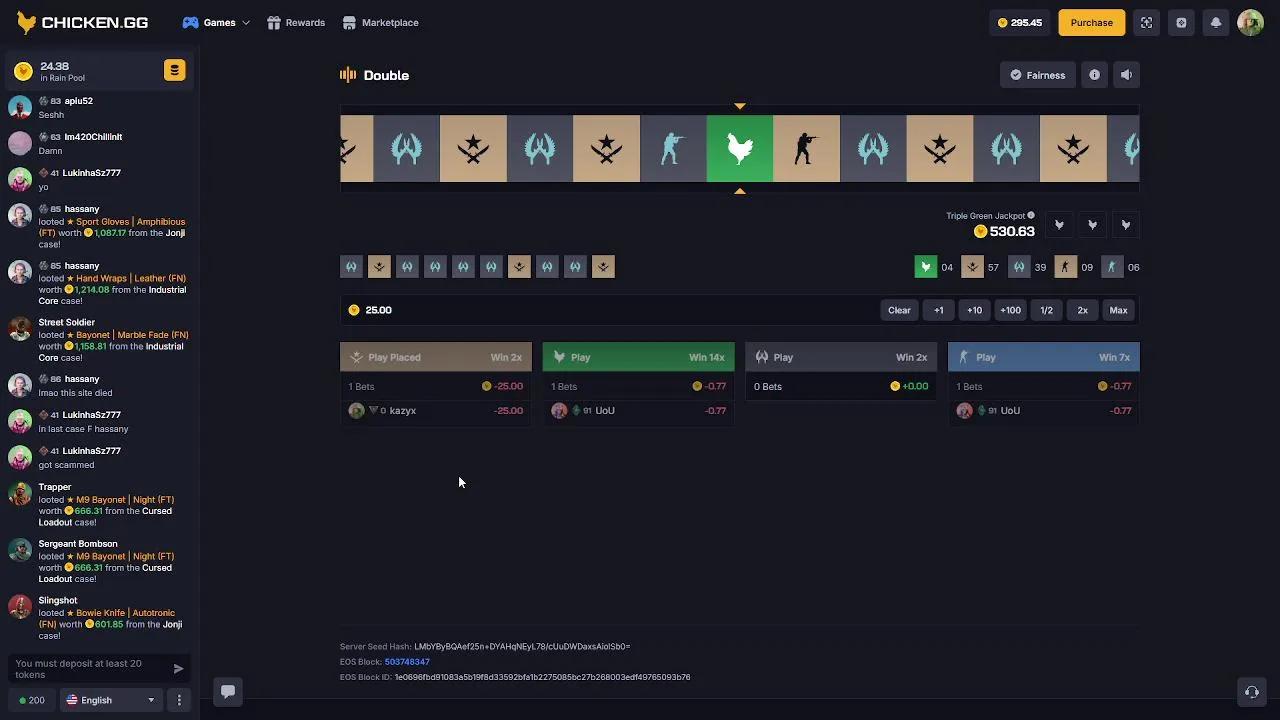The height and width of the screenshot is (720, 1280).
Task: Play on green Win 14x
Action: [638, 357]
